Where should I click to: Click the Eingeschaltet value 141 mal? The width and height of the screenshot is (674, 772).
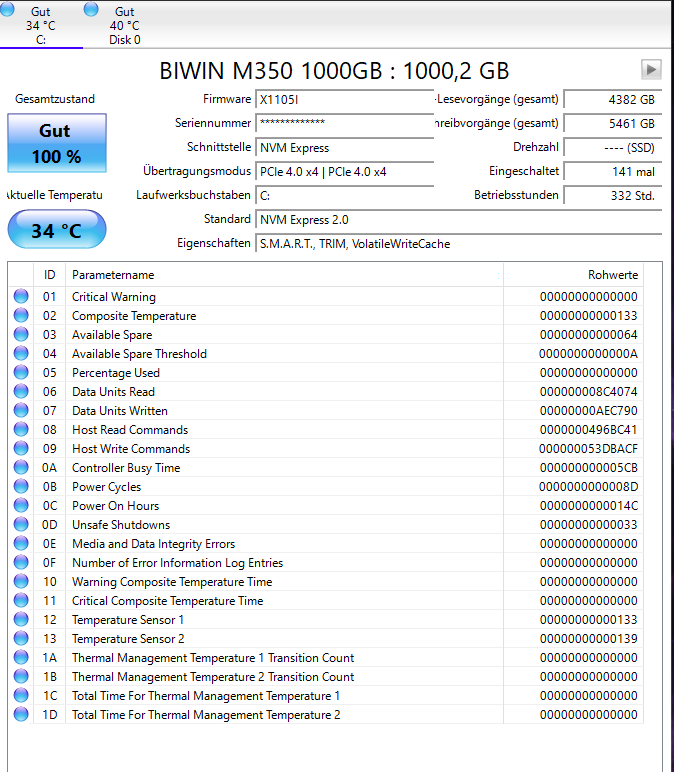tap(612, 171)
